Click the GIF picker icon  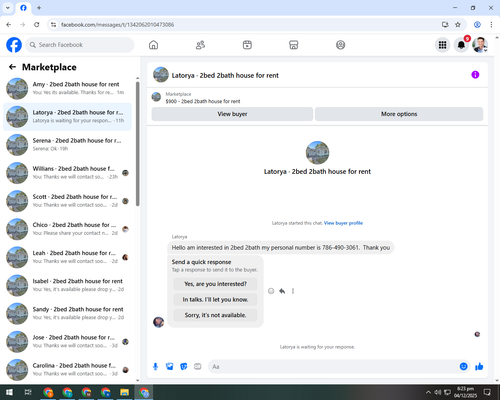(198, 367)
